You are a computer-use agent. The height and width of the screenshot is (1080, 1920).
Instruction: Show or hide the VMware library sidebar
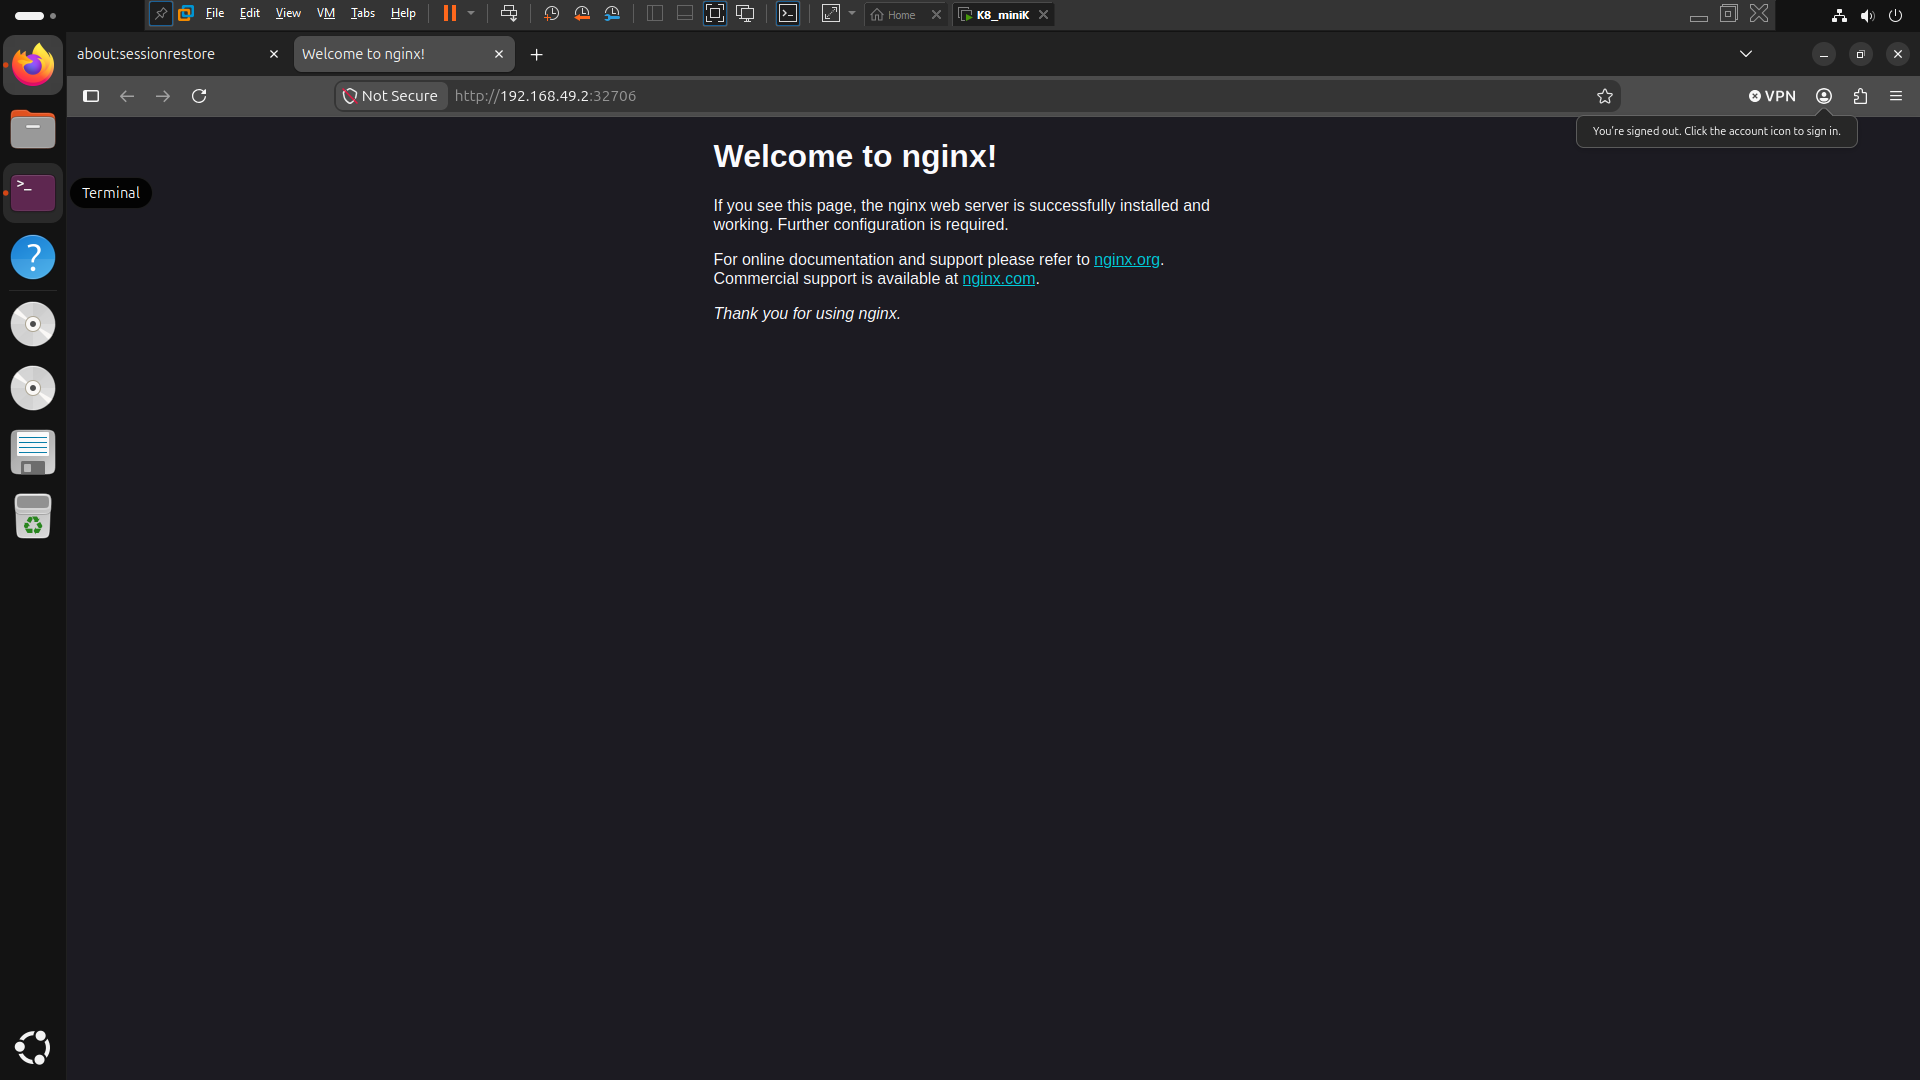[x=655, y=14]
